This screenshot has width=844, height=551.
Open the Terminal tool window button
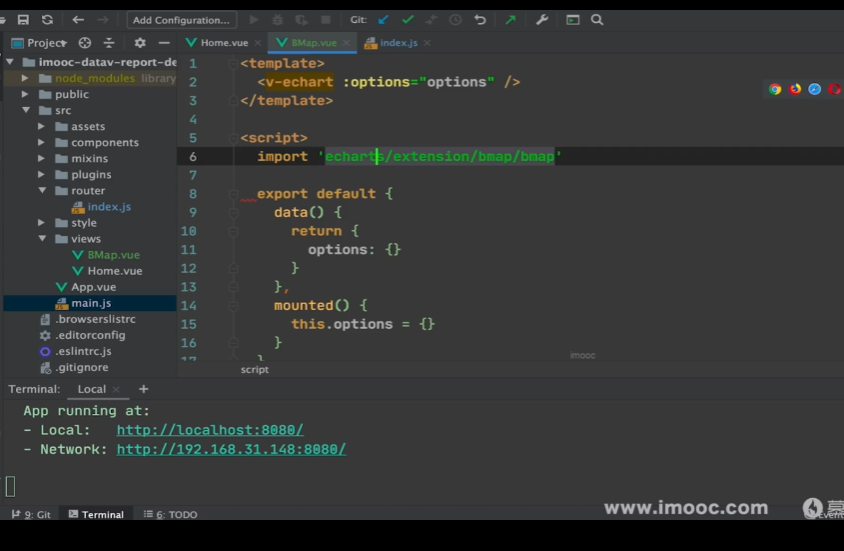click(x=96, y=514)
